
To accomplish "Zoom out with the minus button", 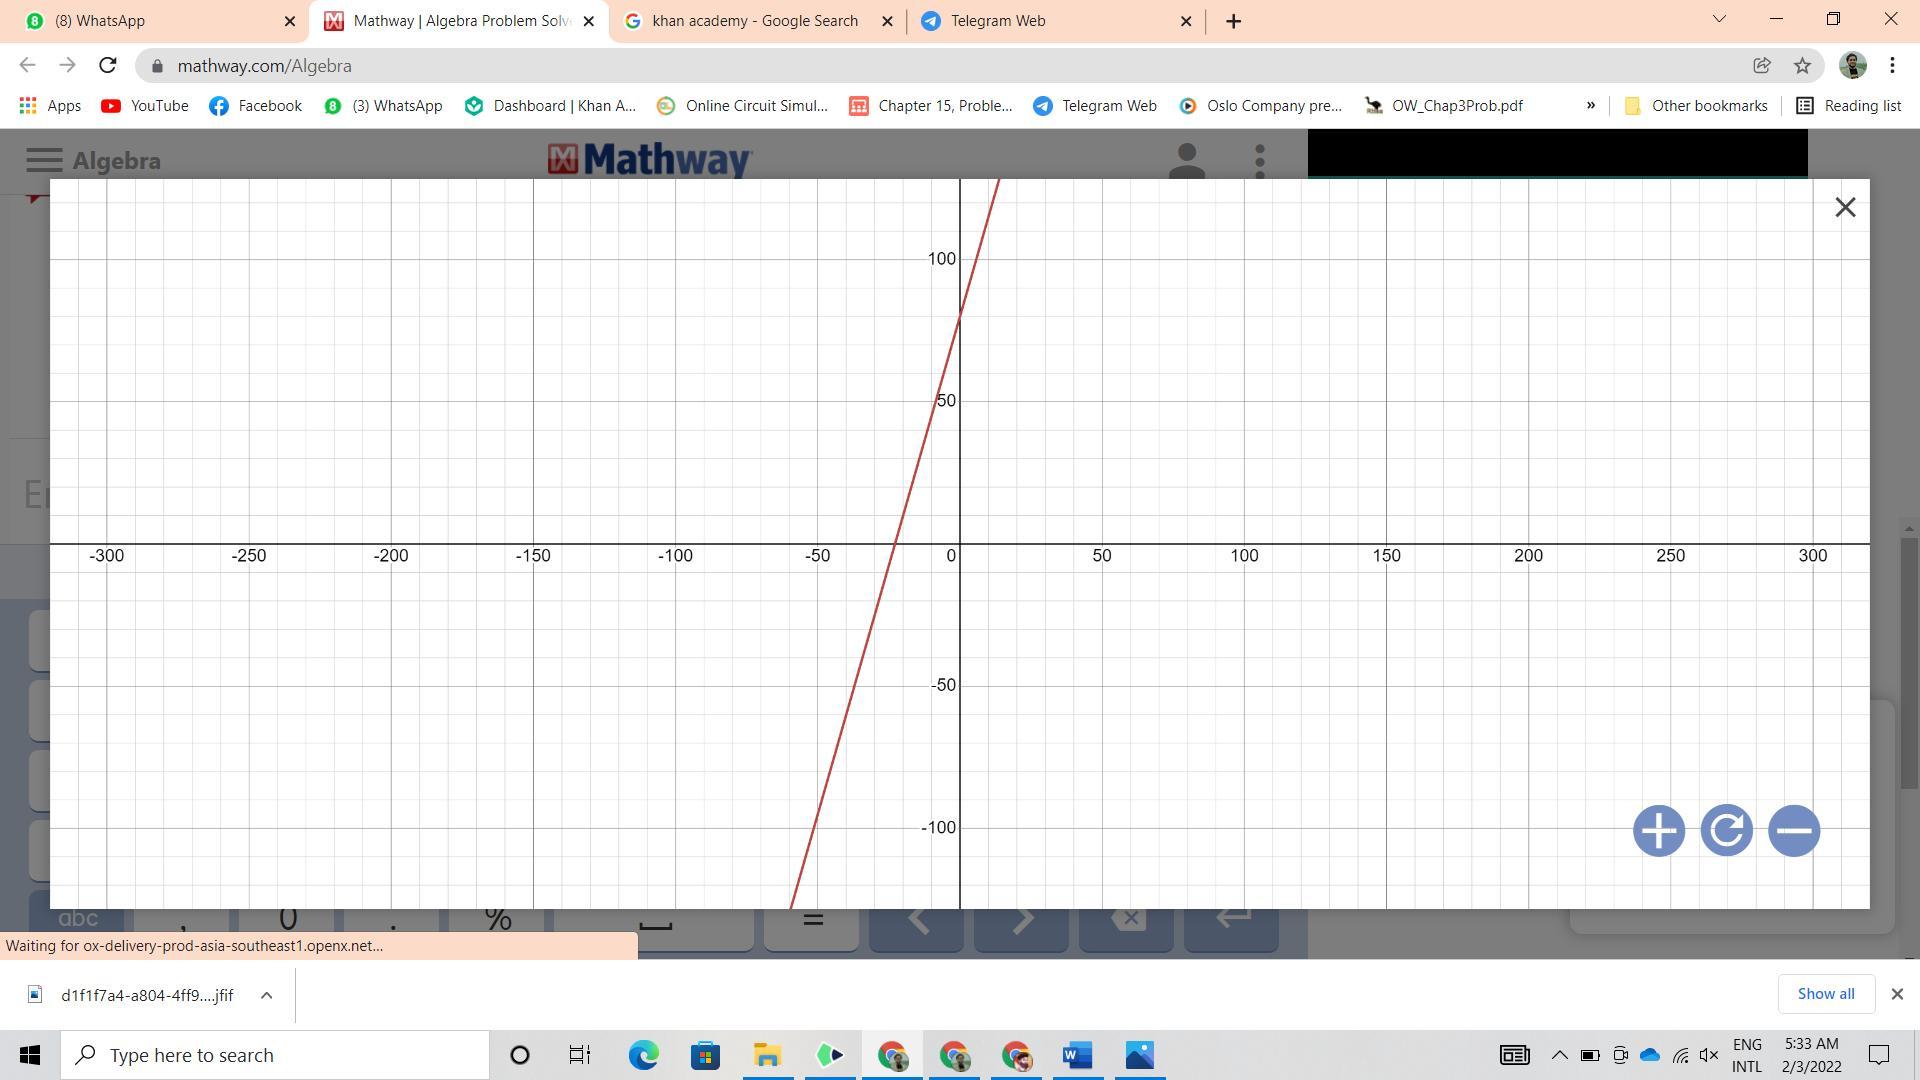I will [1793, 831].
